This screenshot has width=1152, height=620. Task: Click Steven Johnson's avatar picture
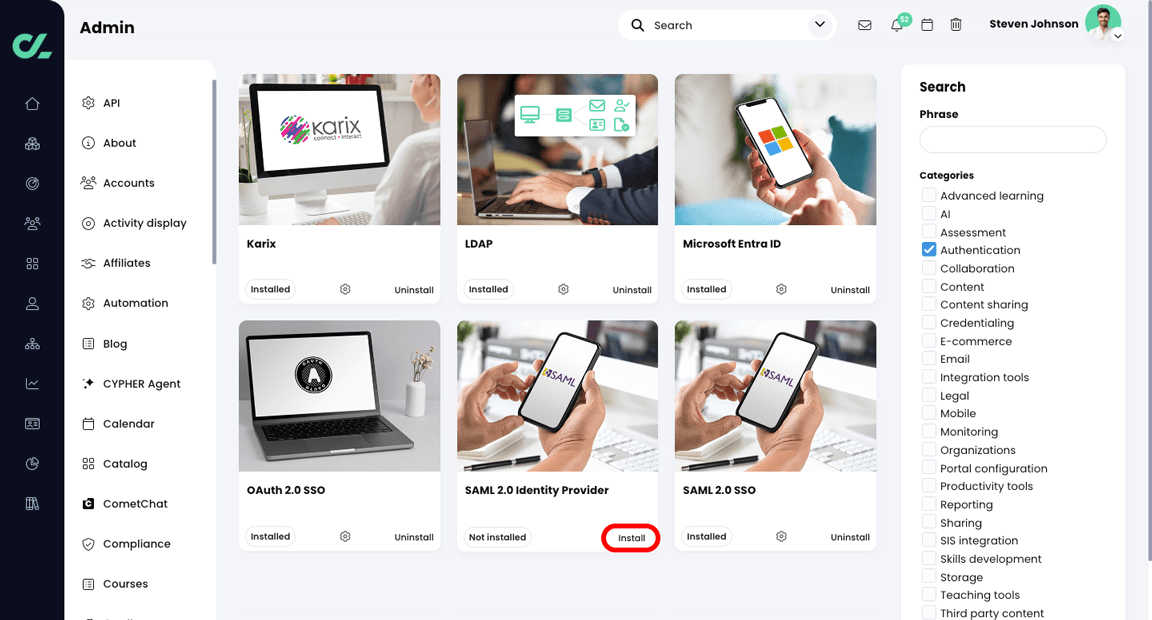click(x=1103, y=23)
